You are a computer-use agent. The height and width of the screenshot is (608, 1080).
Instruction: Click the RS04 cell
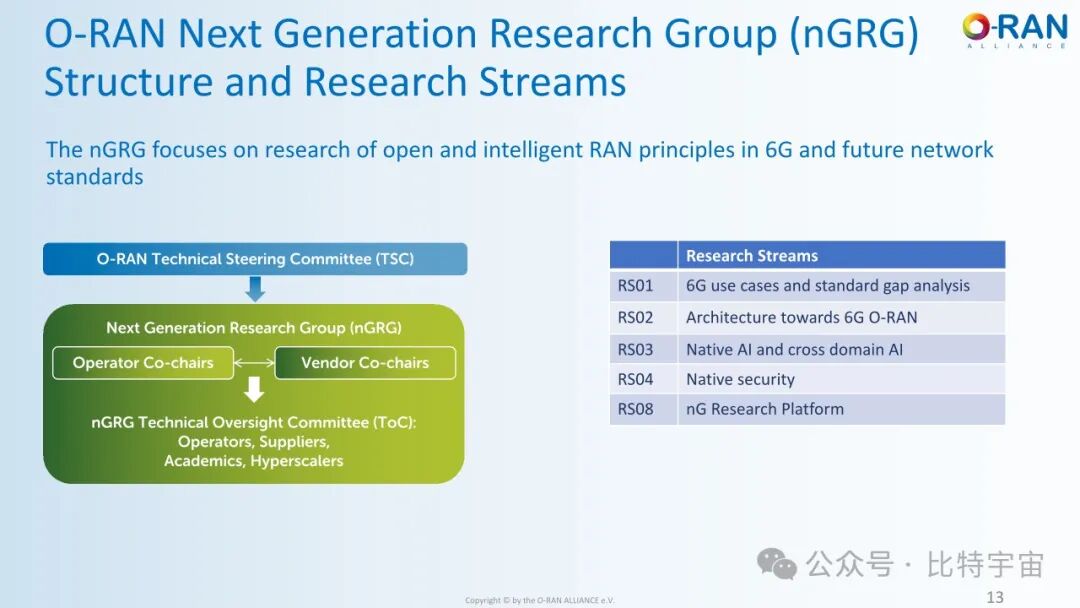tap(643, 379)
